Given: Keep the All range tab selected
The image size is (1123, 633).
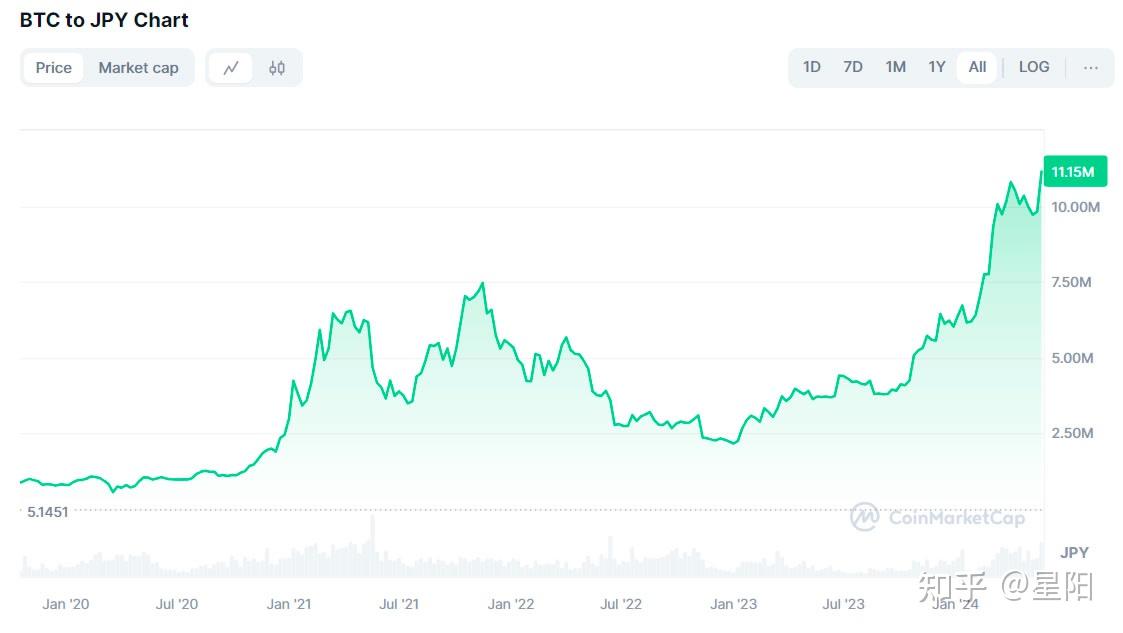Looking at the screenshot, I should (x=976, y=66).
